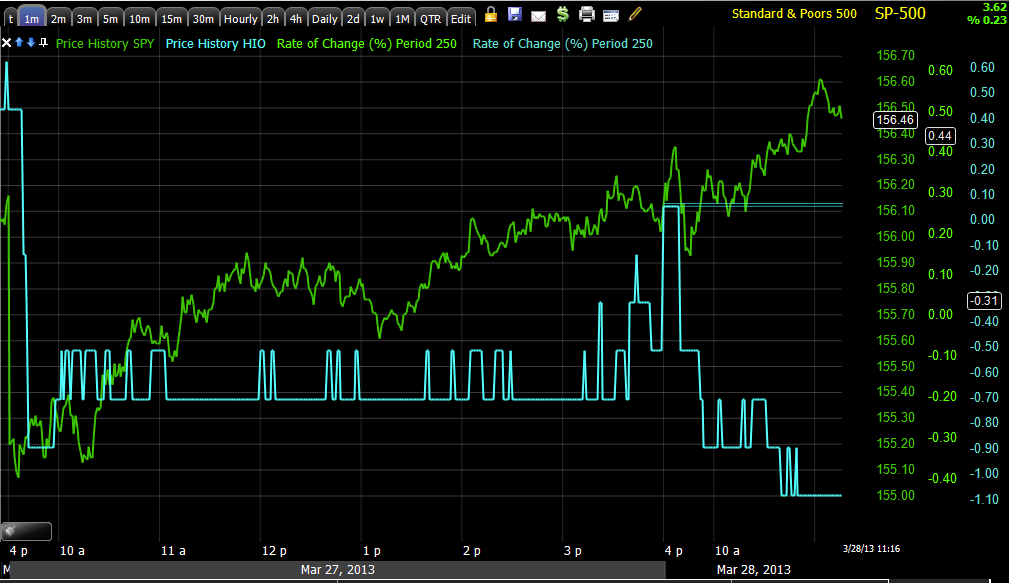Close the indicator panel with X icon
Screen dimensions: 1009x583
6,42
